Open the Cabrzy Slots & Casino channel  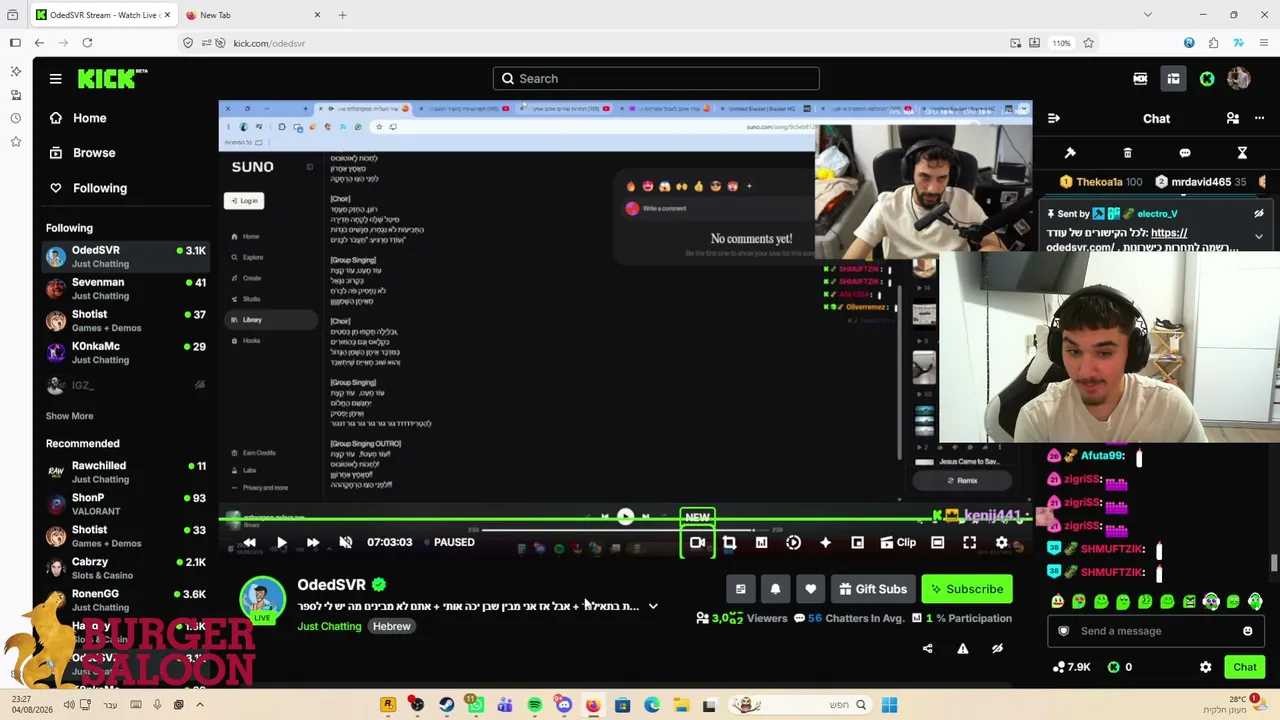click(126, 568)
